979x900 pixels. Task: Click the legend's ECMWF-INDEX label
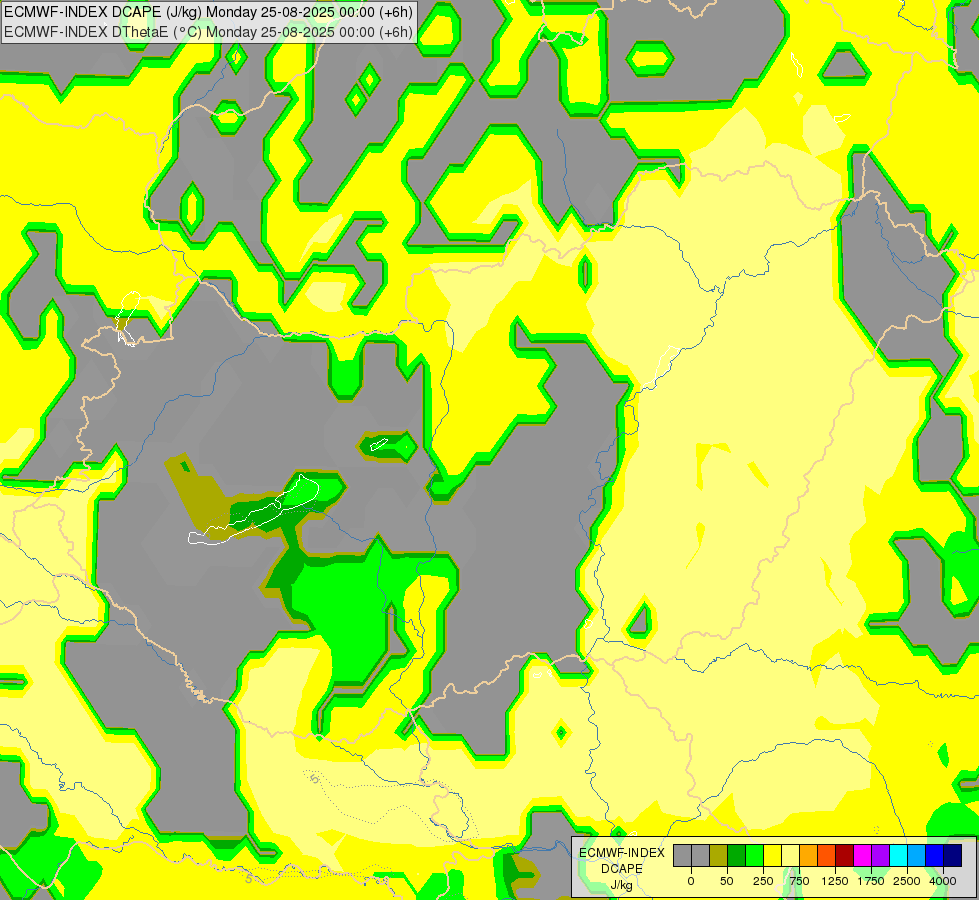(x=622, y=853)
